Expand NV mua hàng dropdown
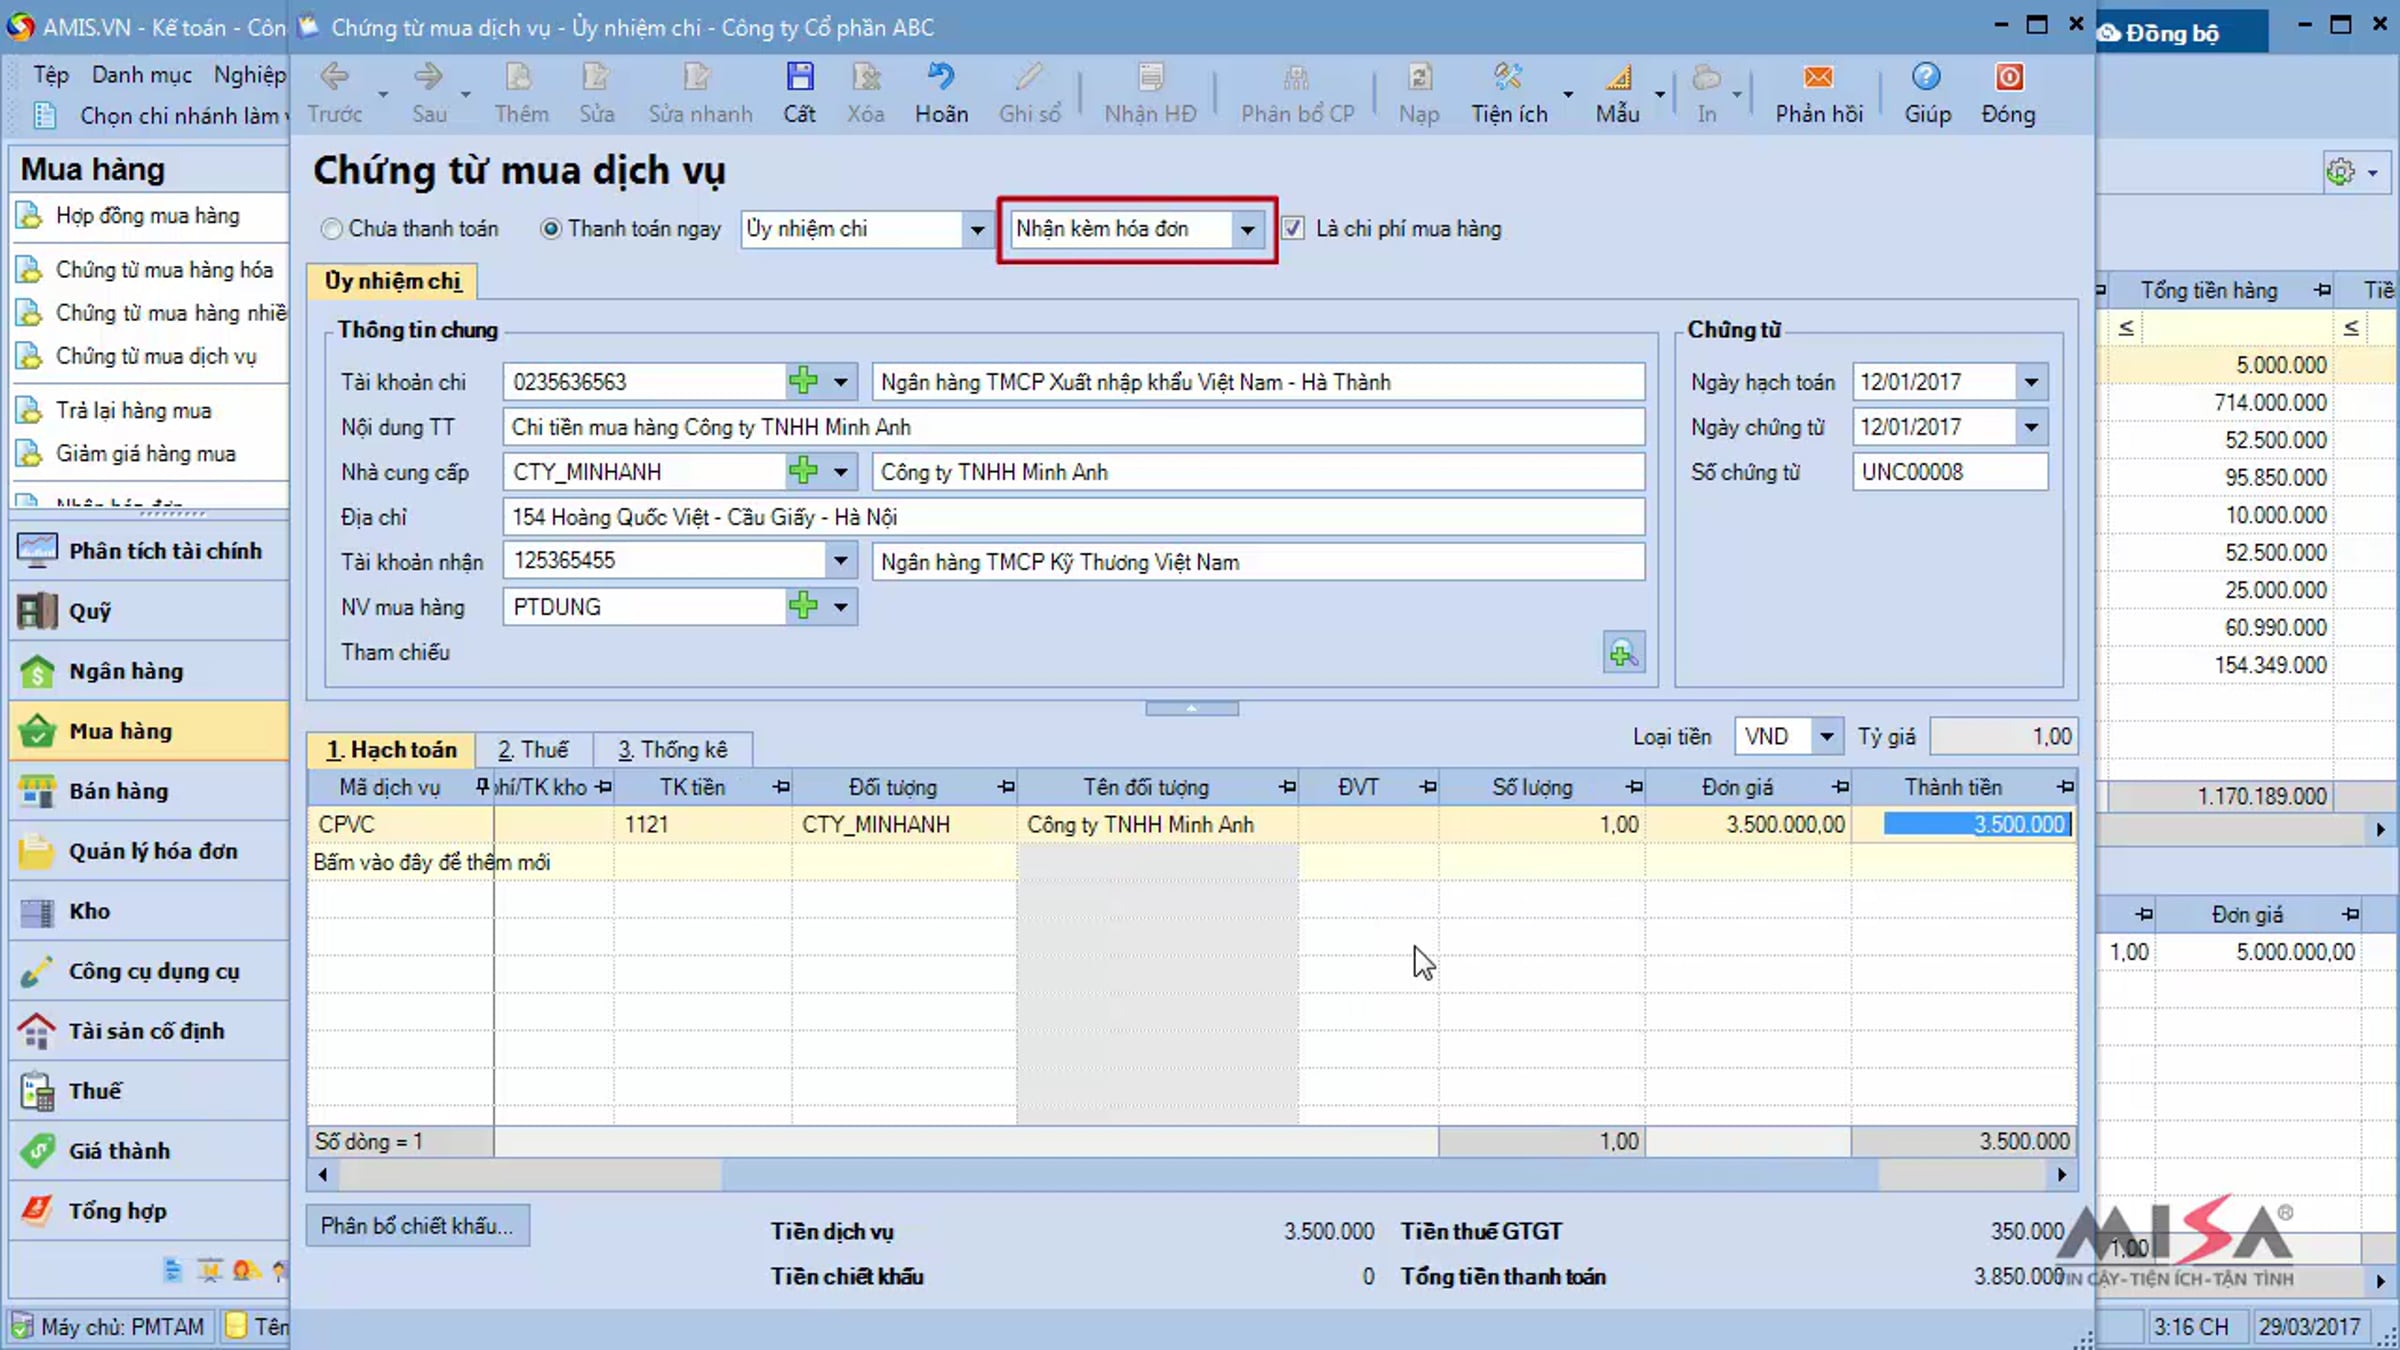Screen dimensions: 2400x1350 [x=841, y=607]
